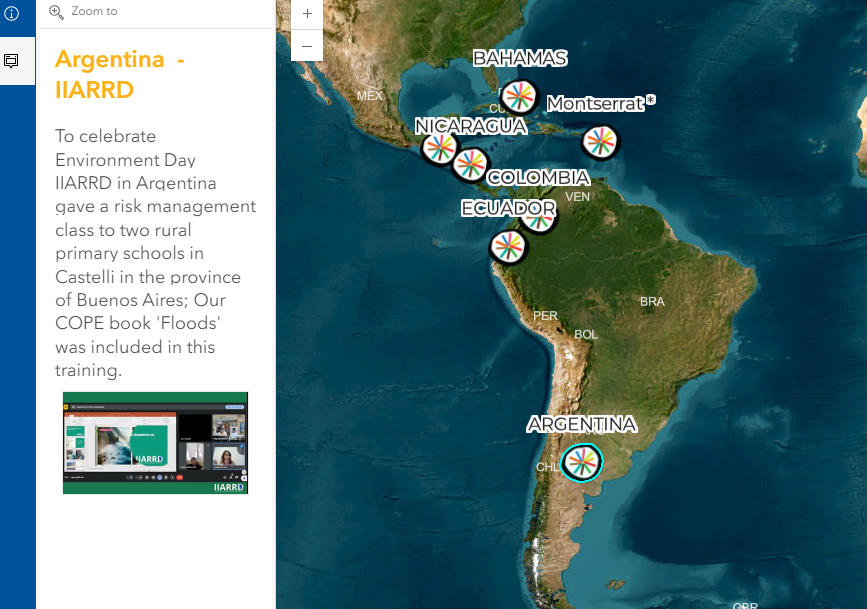The height and width of the screenshot is (609, 867).
Task: Click the ARGENTINA map label
Action: tap(581, 424)
